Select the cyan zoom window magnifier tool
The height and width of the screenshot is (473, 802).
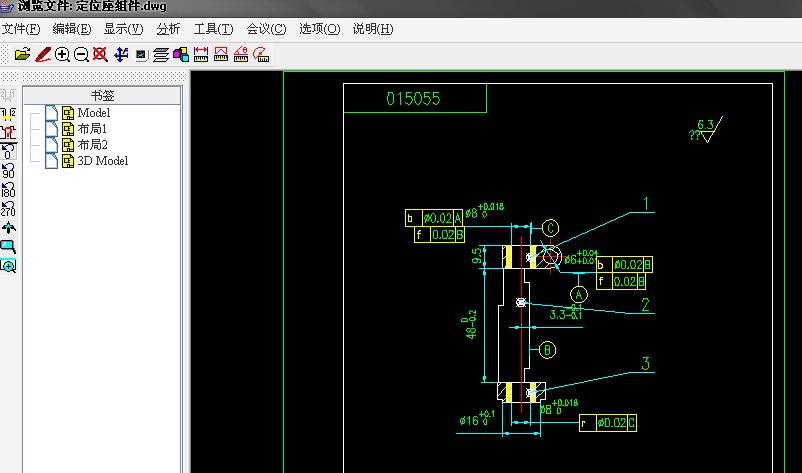(8, 247)
